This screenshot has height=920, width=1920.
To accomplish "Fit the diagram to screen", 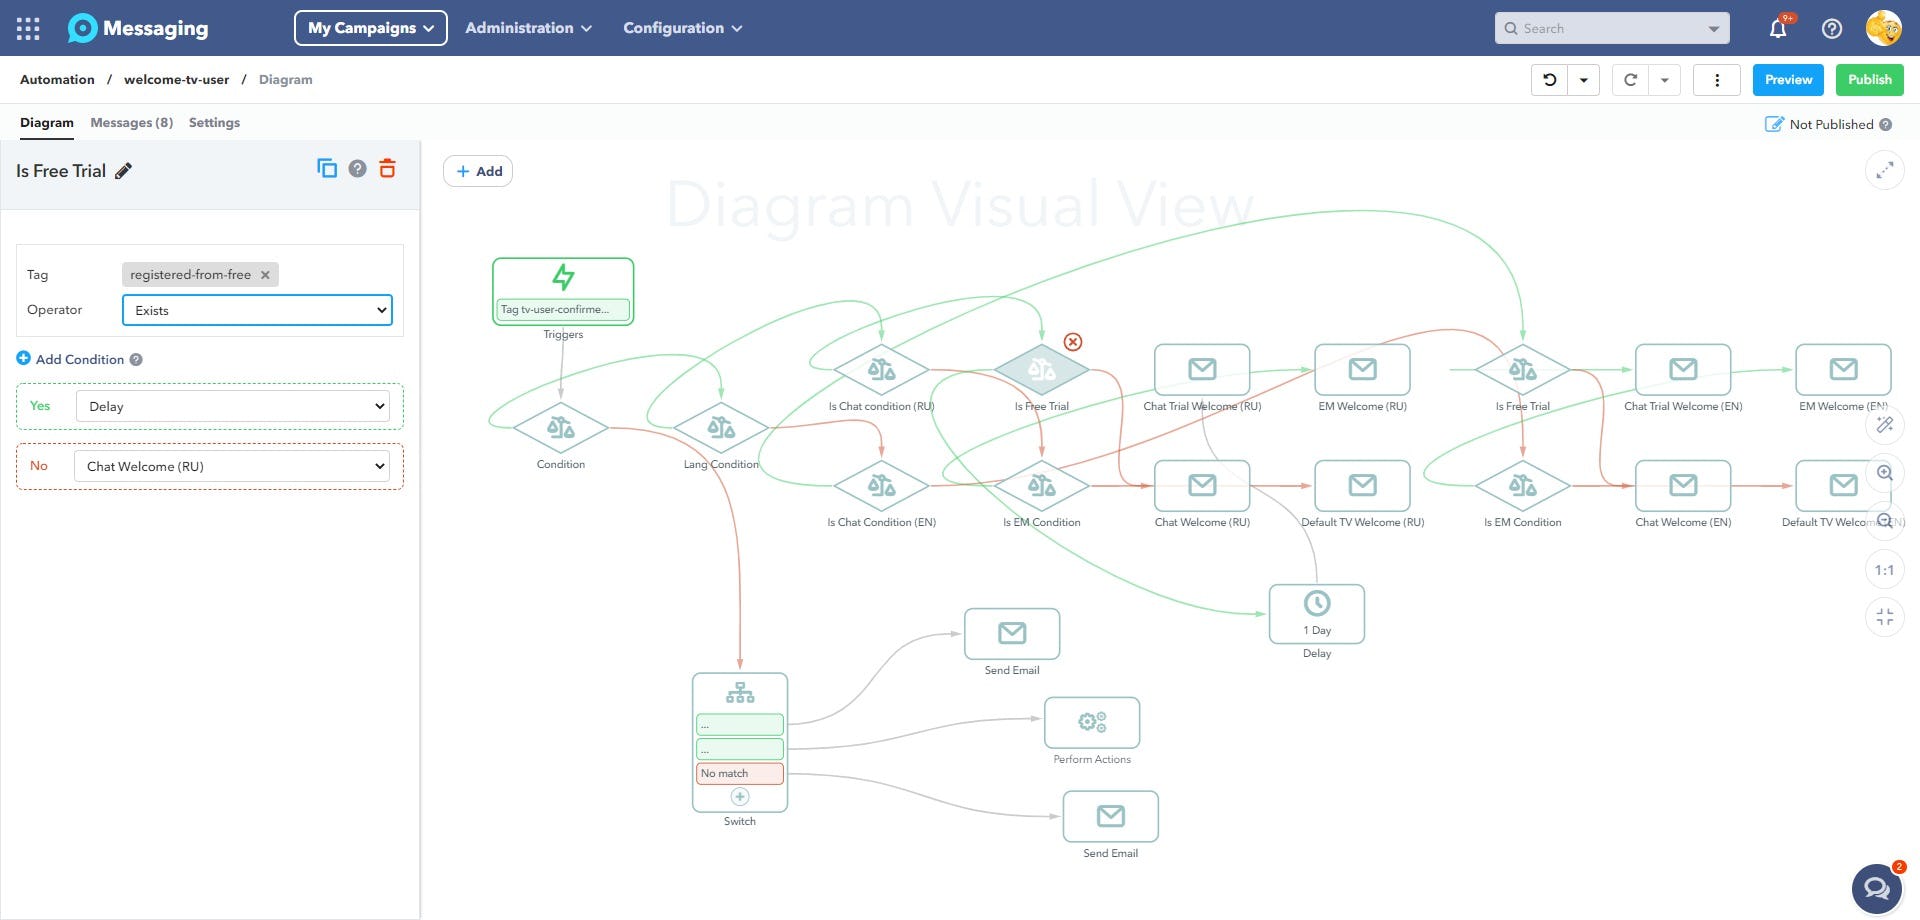I will pyautogui.click(x=1884, y=617).
